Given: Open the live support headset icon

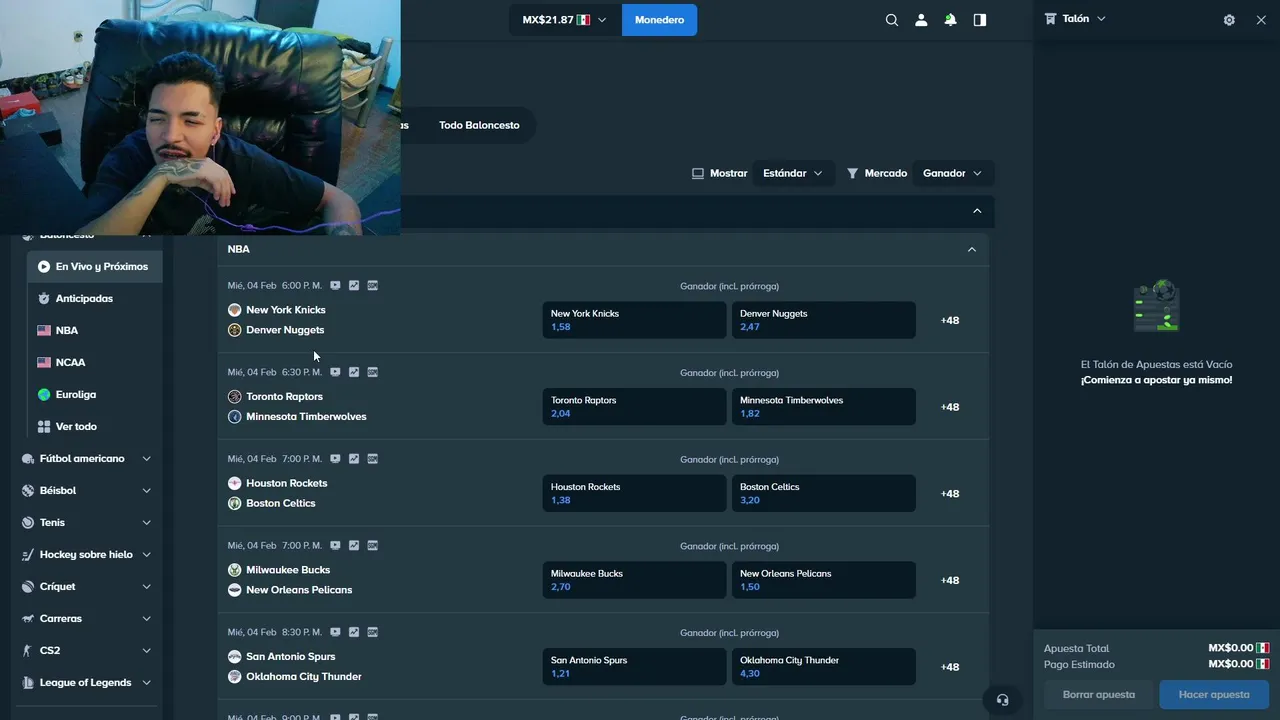Looking at the screenshot, I should point(1003,700).
